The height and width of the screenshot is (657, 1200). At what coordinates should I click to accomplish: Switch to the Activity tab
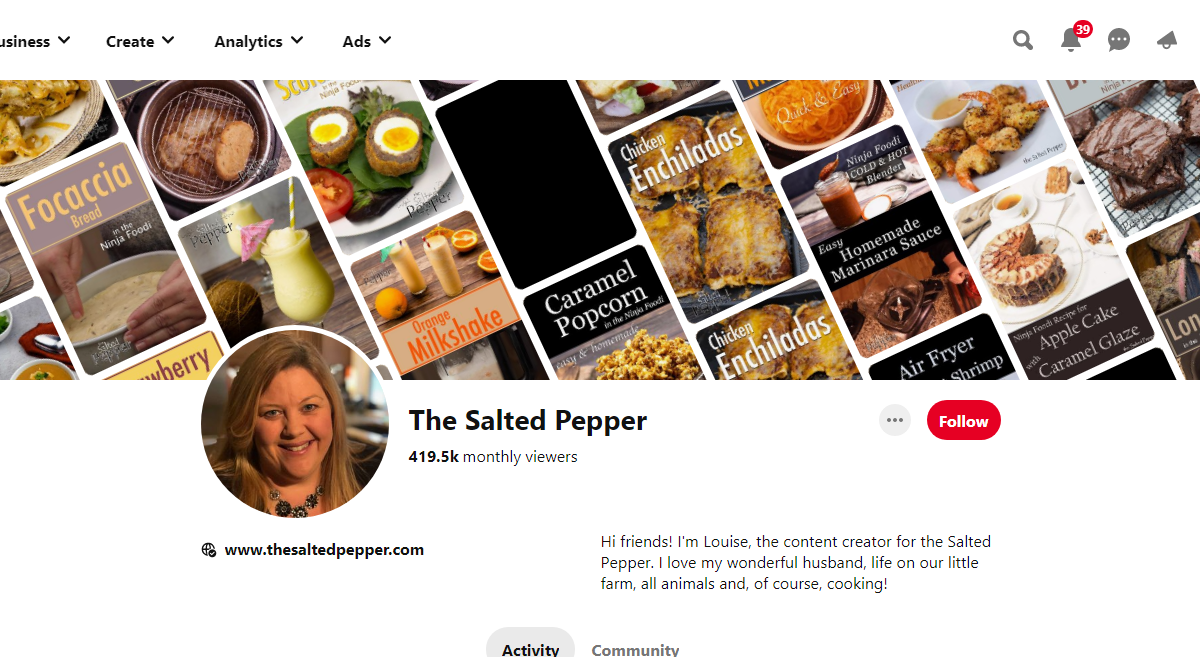530,645
